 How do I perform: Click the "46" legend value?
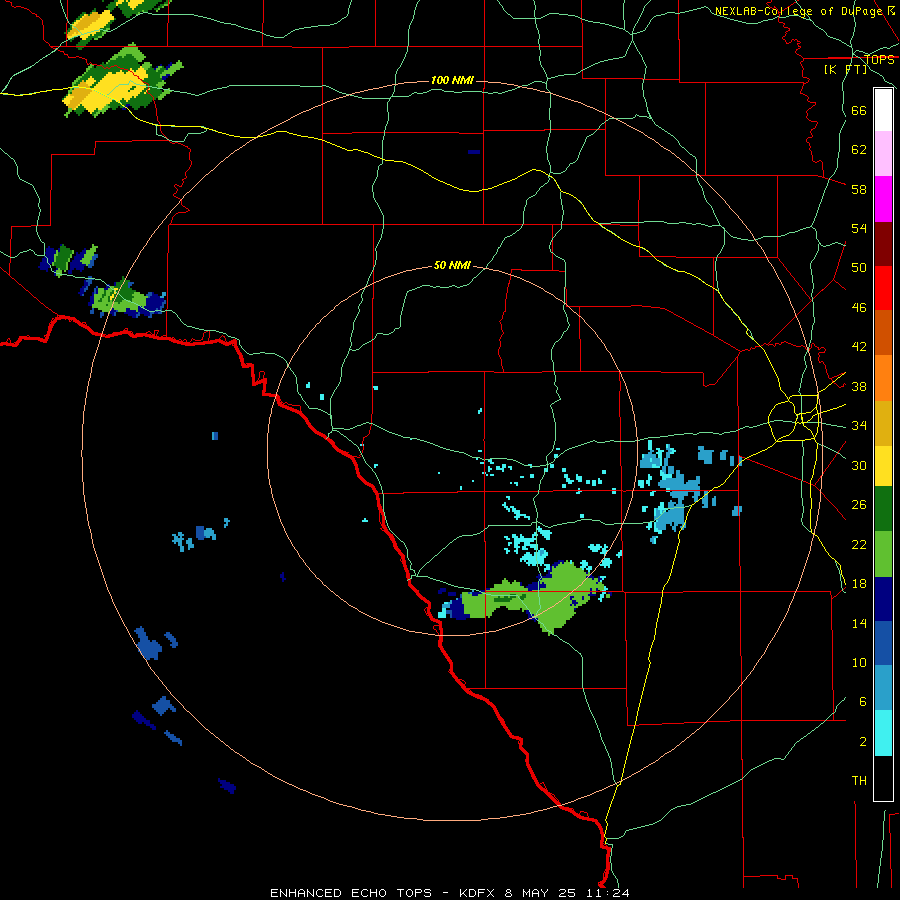(859, 308)
